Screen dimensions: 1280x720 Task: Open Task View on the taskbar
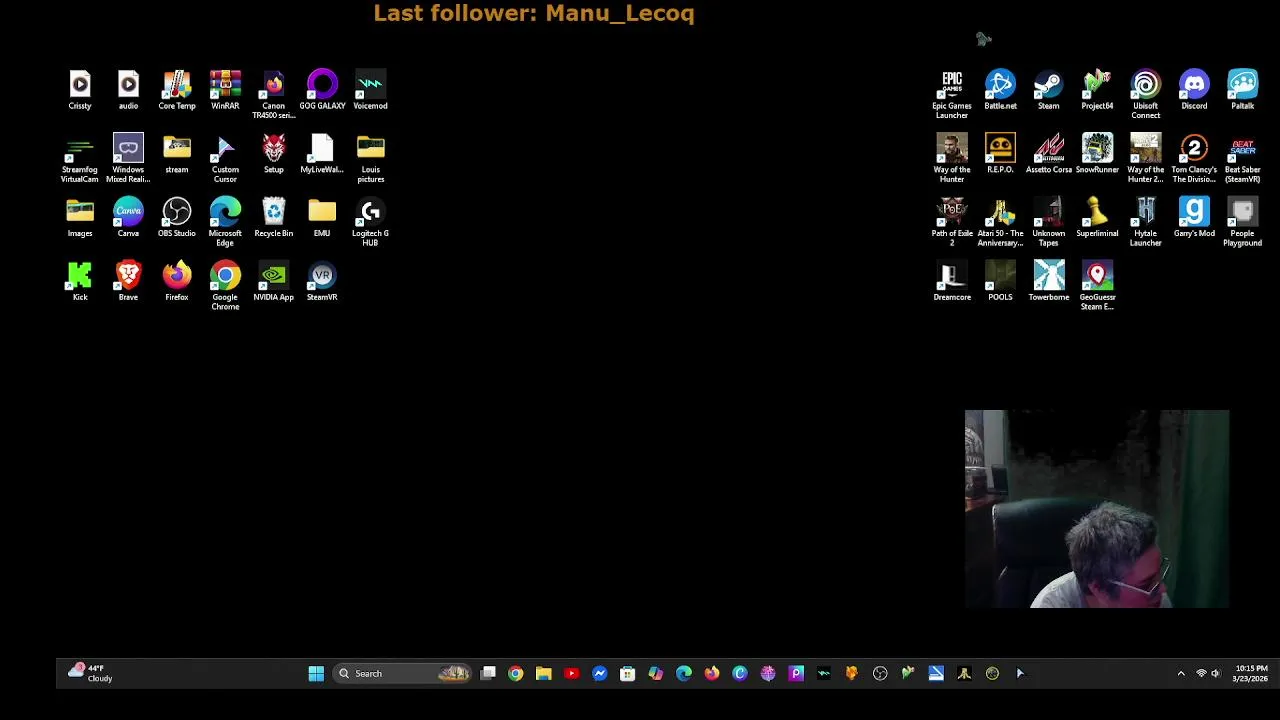tap(488, 673)
